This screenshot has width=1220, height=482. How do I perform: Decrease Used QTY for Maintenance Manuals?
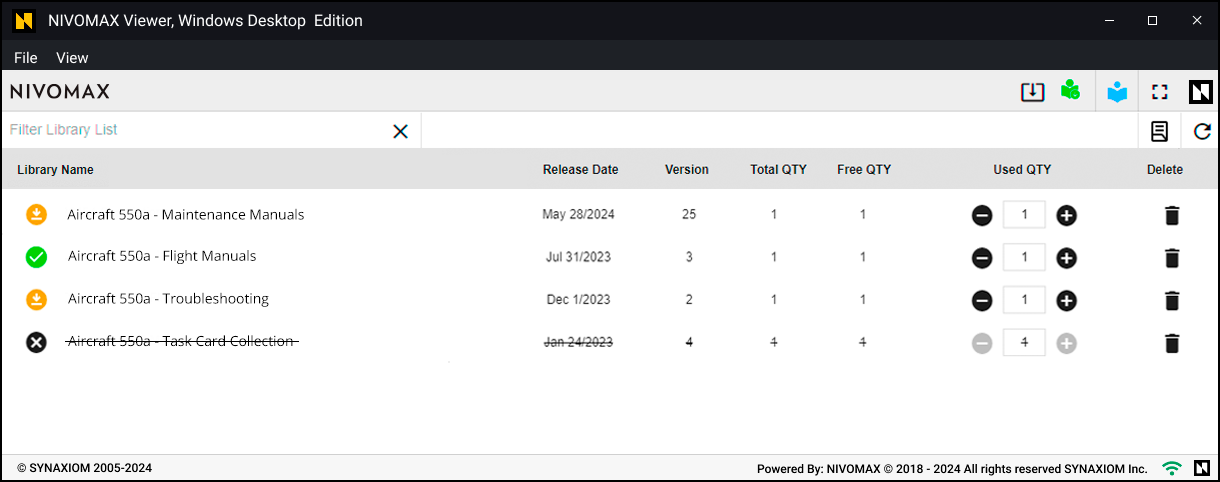pos(982,215)
